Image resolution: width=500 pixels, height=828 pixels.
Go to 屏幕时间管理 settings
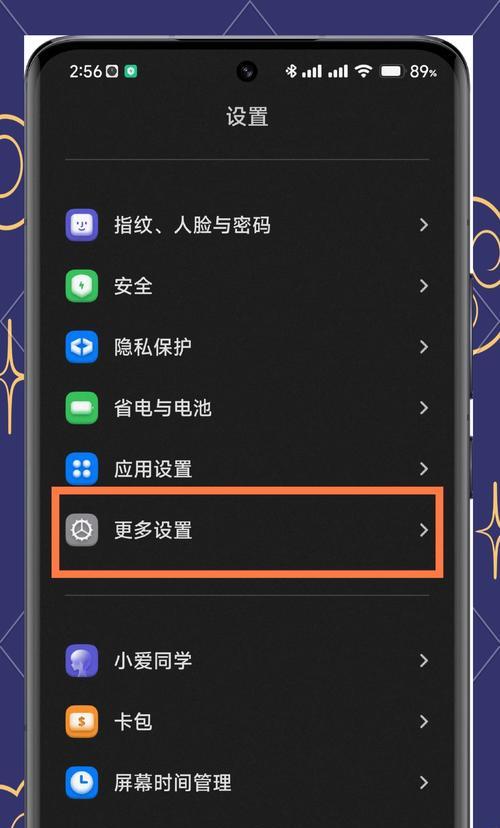tap(247, 783)
